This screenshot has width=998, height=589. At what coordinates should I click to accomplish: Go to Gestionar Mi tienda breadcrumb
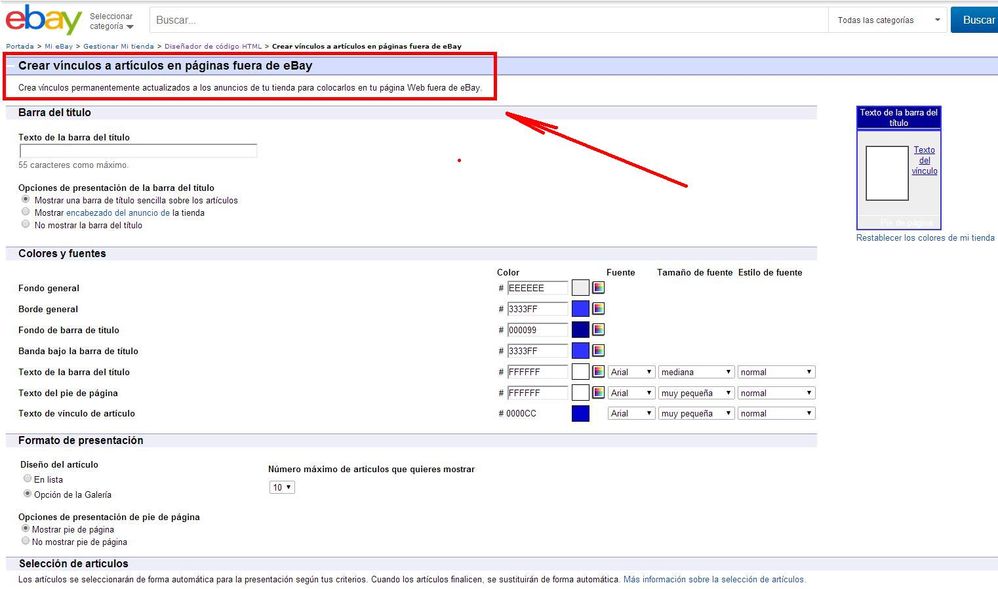coord(118,46)
